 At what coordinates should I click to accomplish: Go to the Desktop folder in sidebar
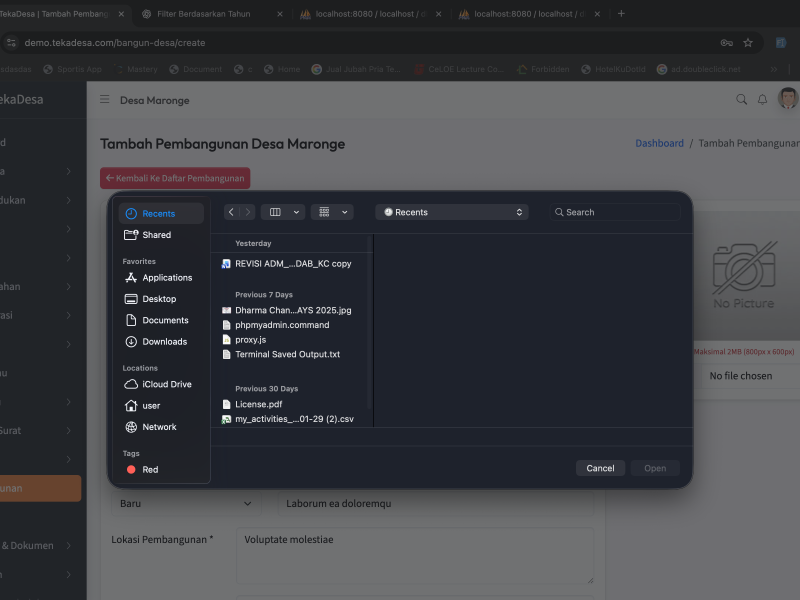[x=158, y=299]
